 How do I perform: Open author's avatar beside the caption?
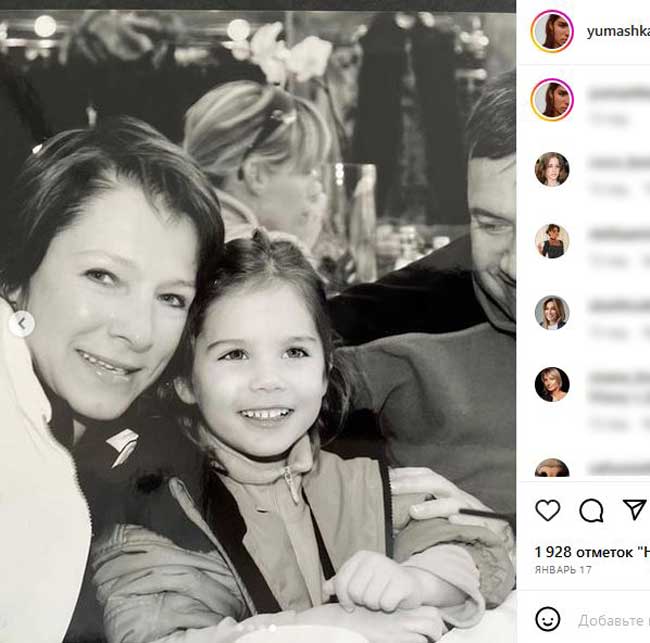[x=551, y=100]
